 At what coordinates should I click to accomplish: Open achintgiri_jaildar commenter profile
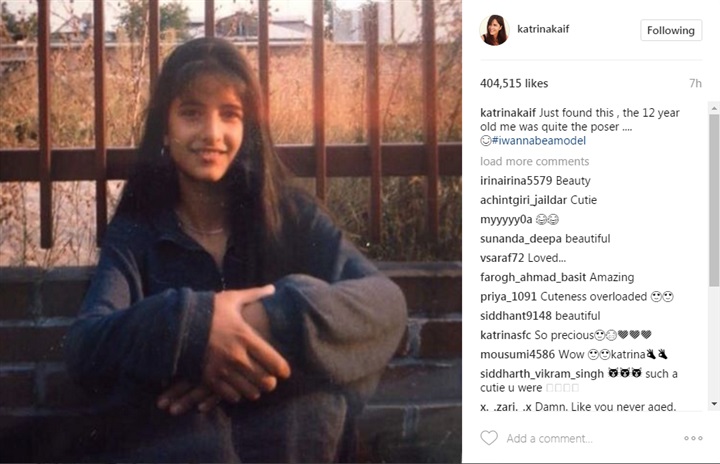coord(523,200)
